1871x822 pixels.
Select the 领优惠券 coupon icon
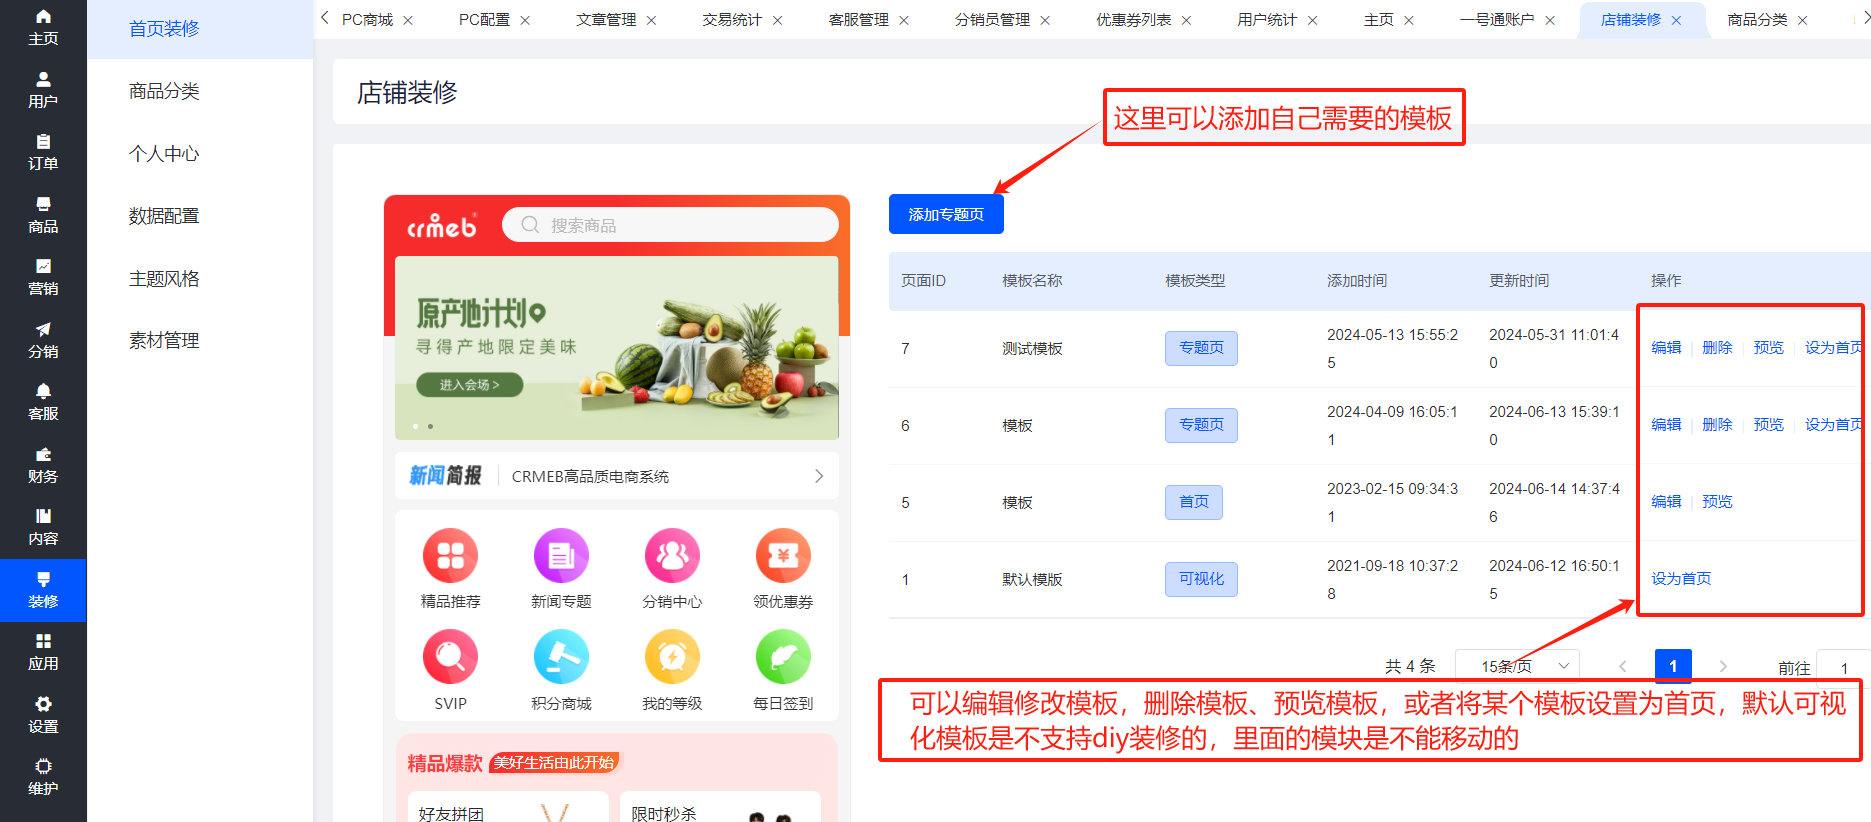tap(783, 556)
